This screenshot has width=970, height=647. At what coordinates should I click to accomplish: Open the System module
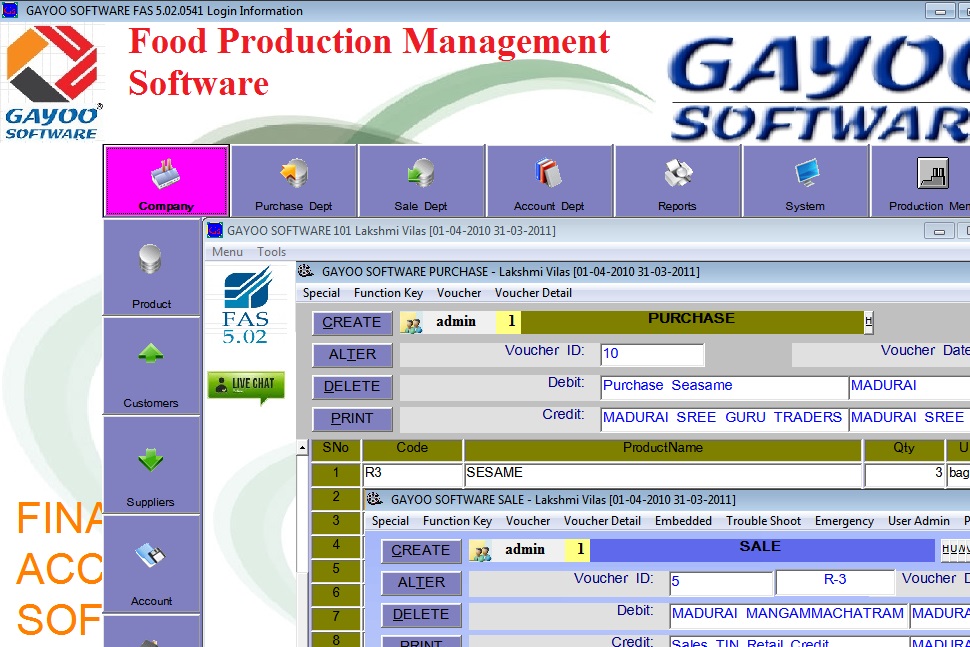click(805, 180)
